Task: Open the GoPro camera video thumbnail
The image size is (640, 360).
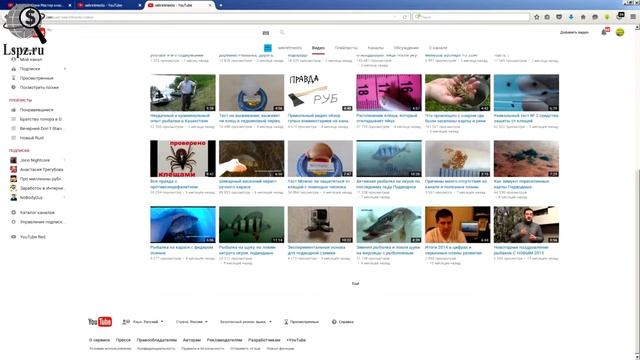Action: pos(320,224)
